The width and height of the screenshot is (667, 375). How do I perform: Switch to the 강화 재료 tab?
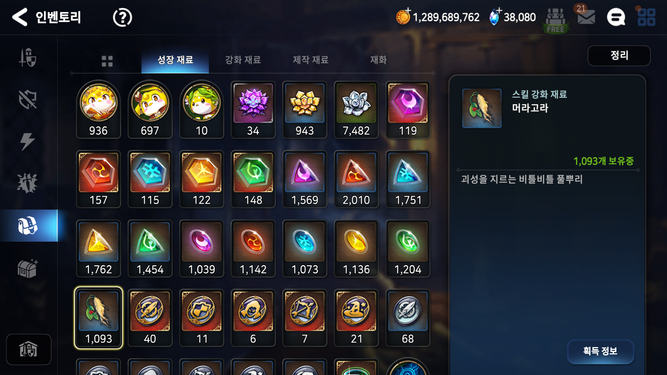tap(243, 60)
